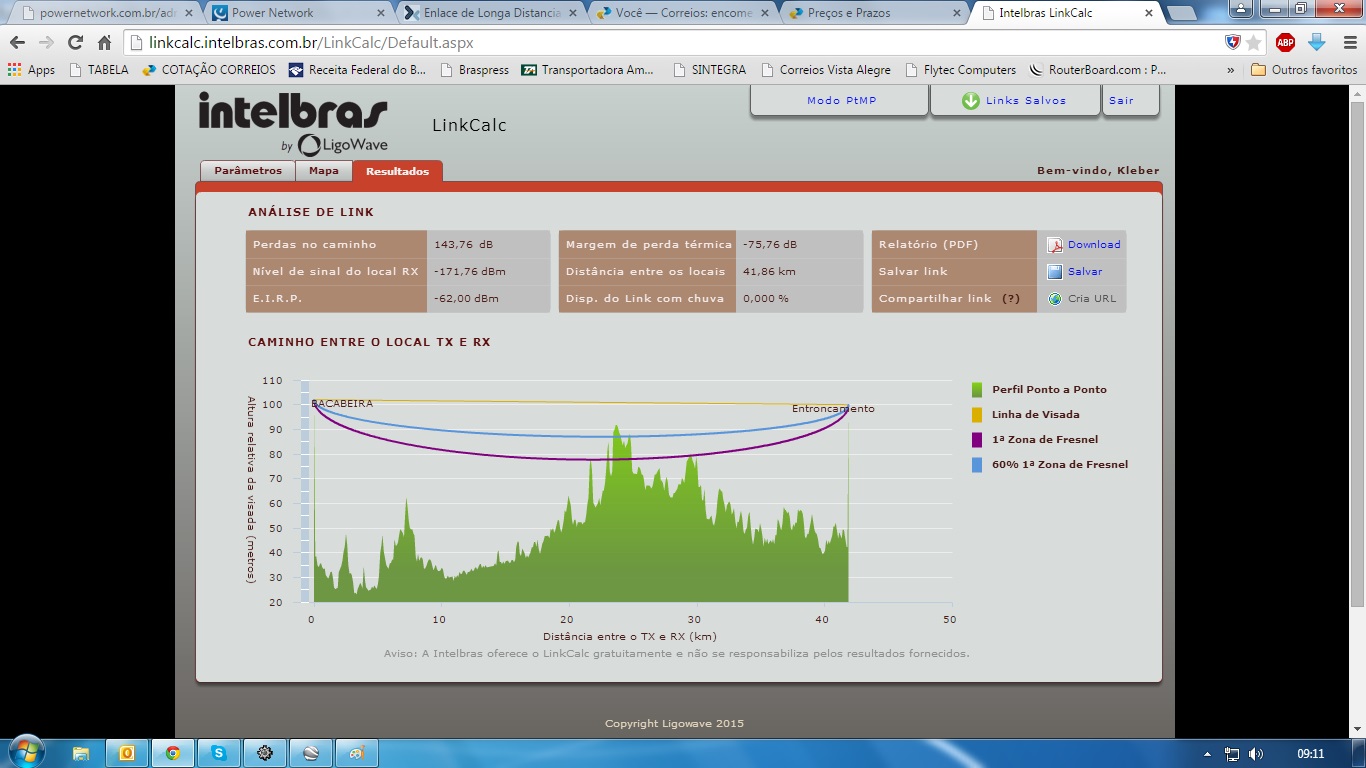Open the Apps shortcut in bookmarks bar
The height and width of the screenshot is (768, 1366).
31,70
